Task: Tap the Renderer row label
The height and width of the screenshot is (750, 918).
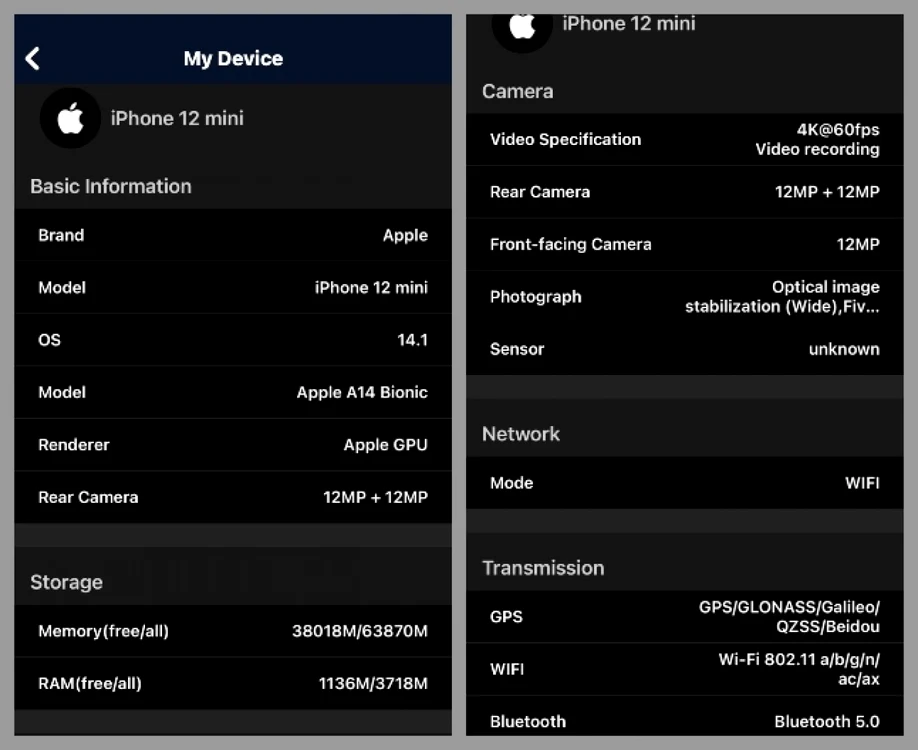Action: [74, 445]
